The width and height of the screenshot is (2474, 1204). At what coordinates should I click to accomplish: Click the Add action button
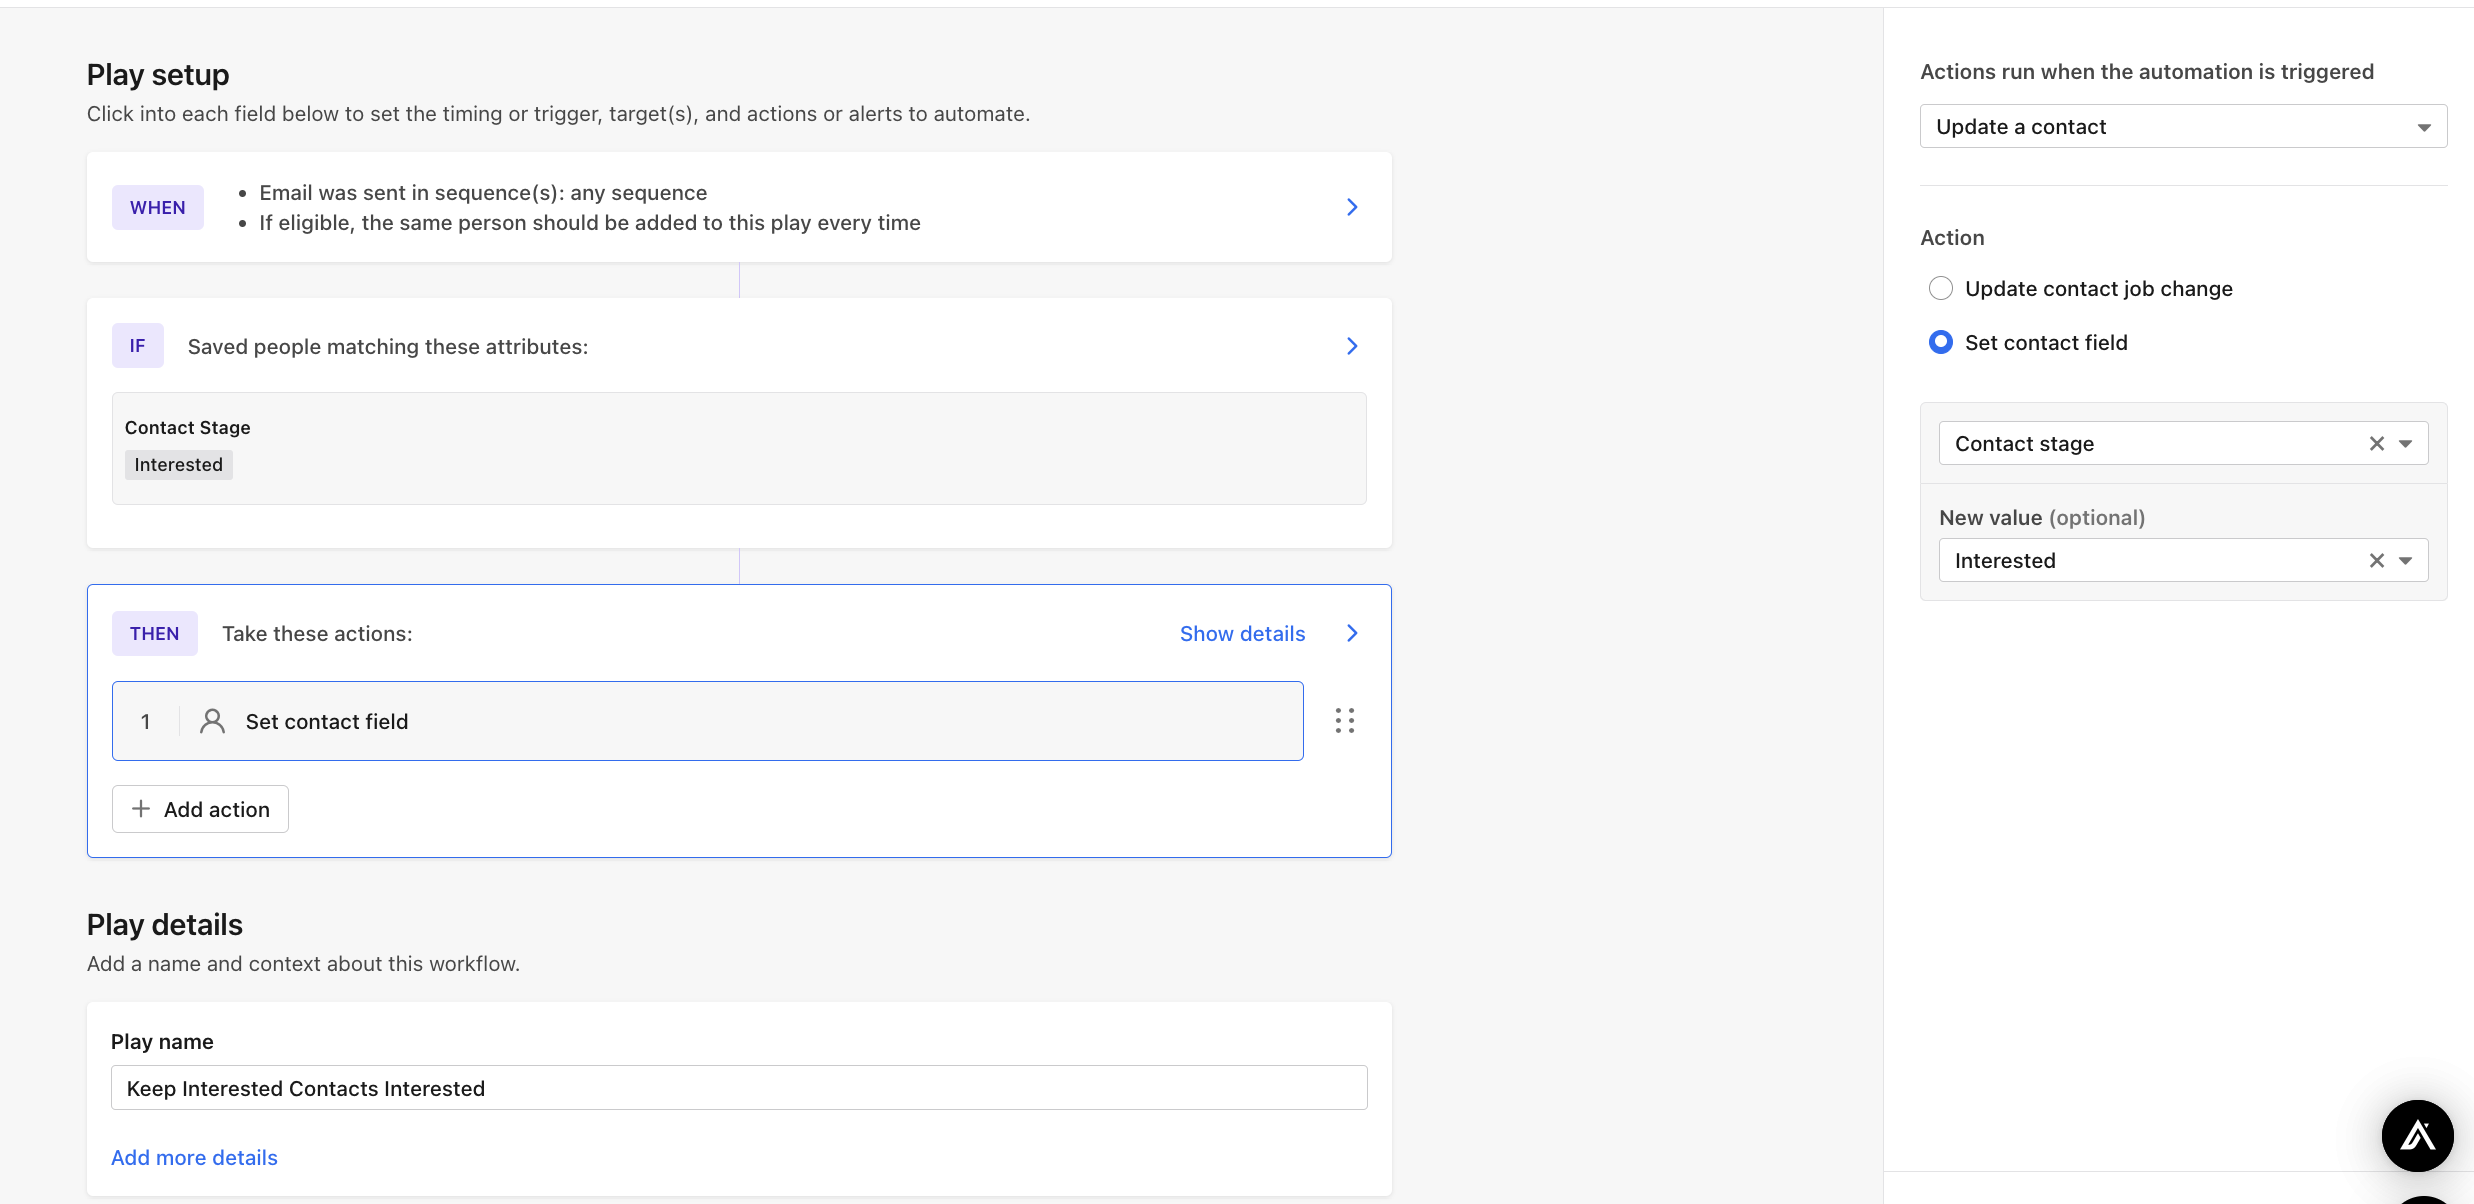pos(200,809)
